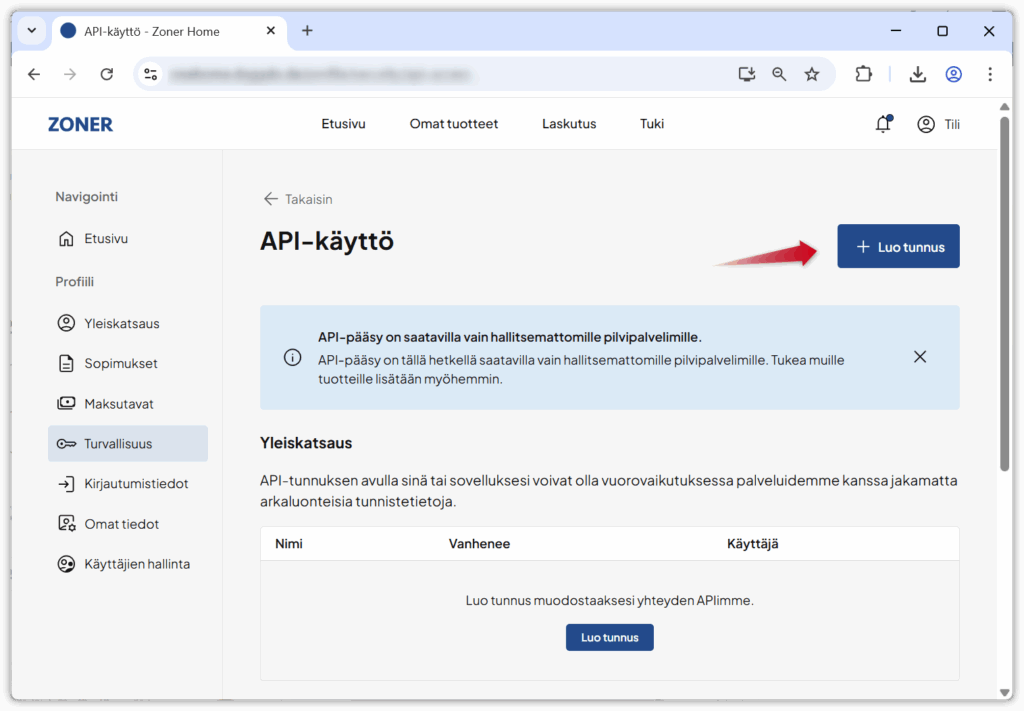Bookmark the page with the star icon
This screenshot has height=711, width=1024.
pyautogui.click(x=812, y=74)
